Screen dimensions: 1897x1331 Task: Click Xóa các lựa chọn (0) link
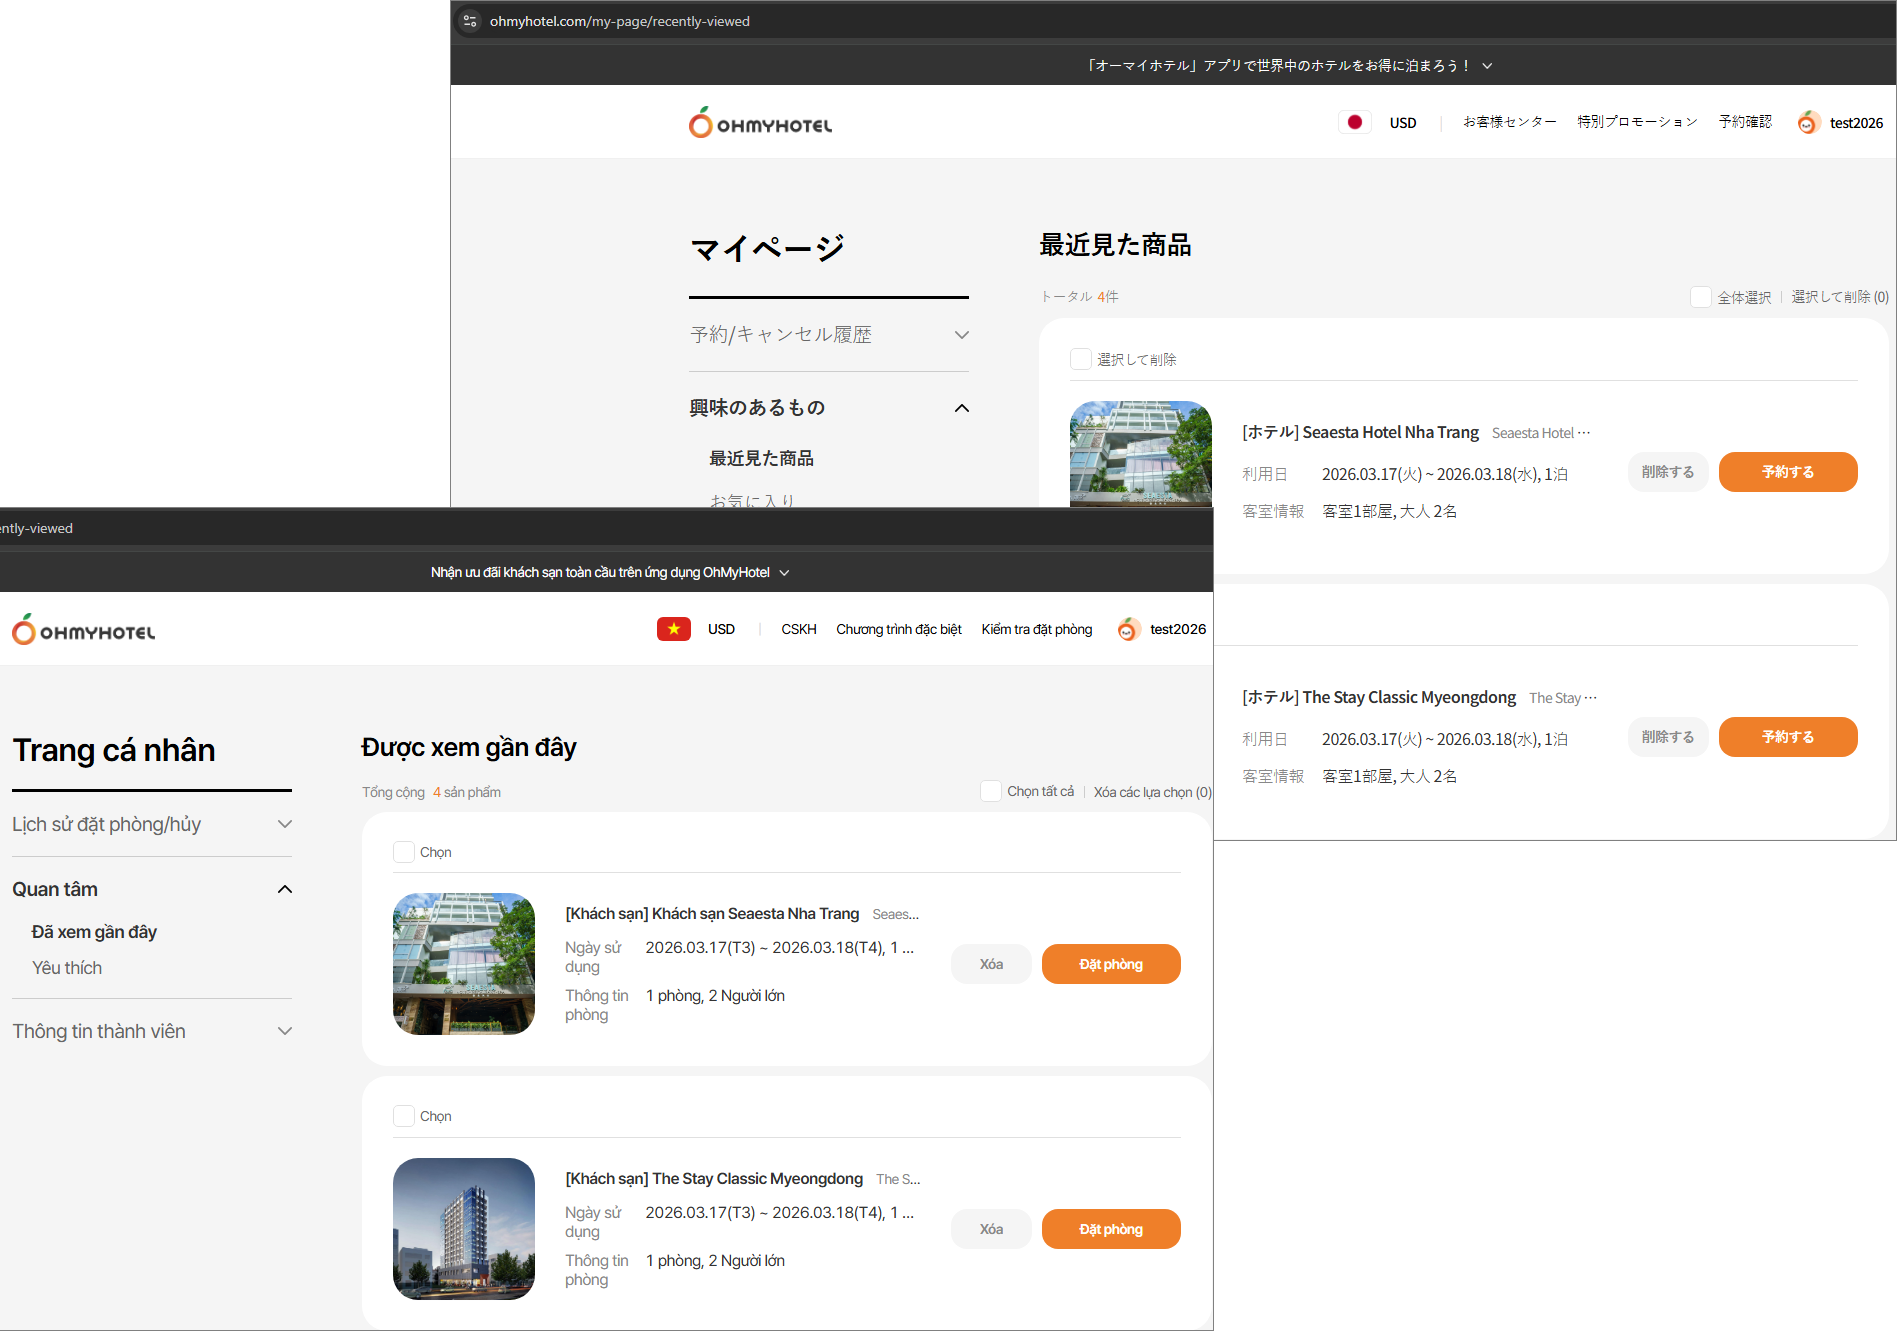coord(1152,792)
